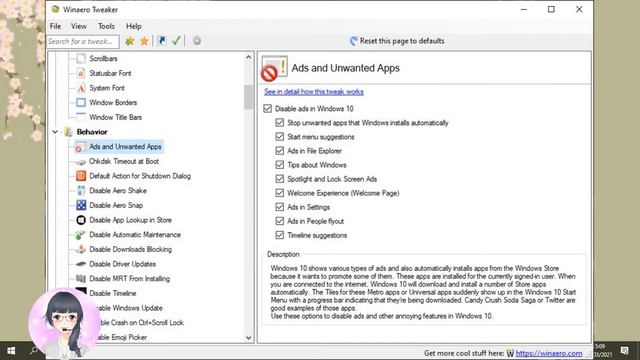Click the Behavior folder icon
The height and width of the screenshot is (360, 640).
coord(69,132)
